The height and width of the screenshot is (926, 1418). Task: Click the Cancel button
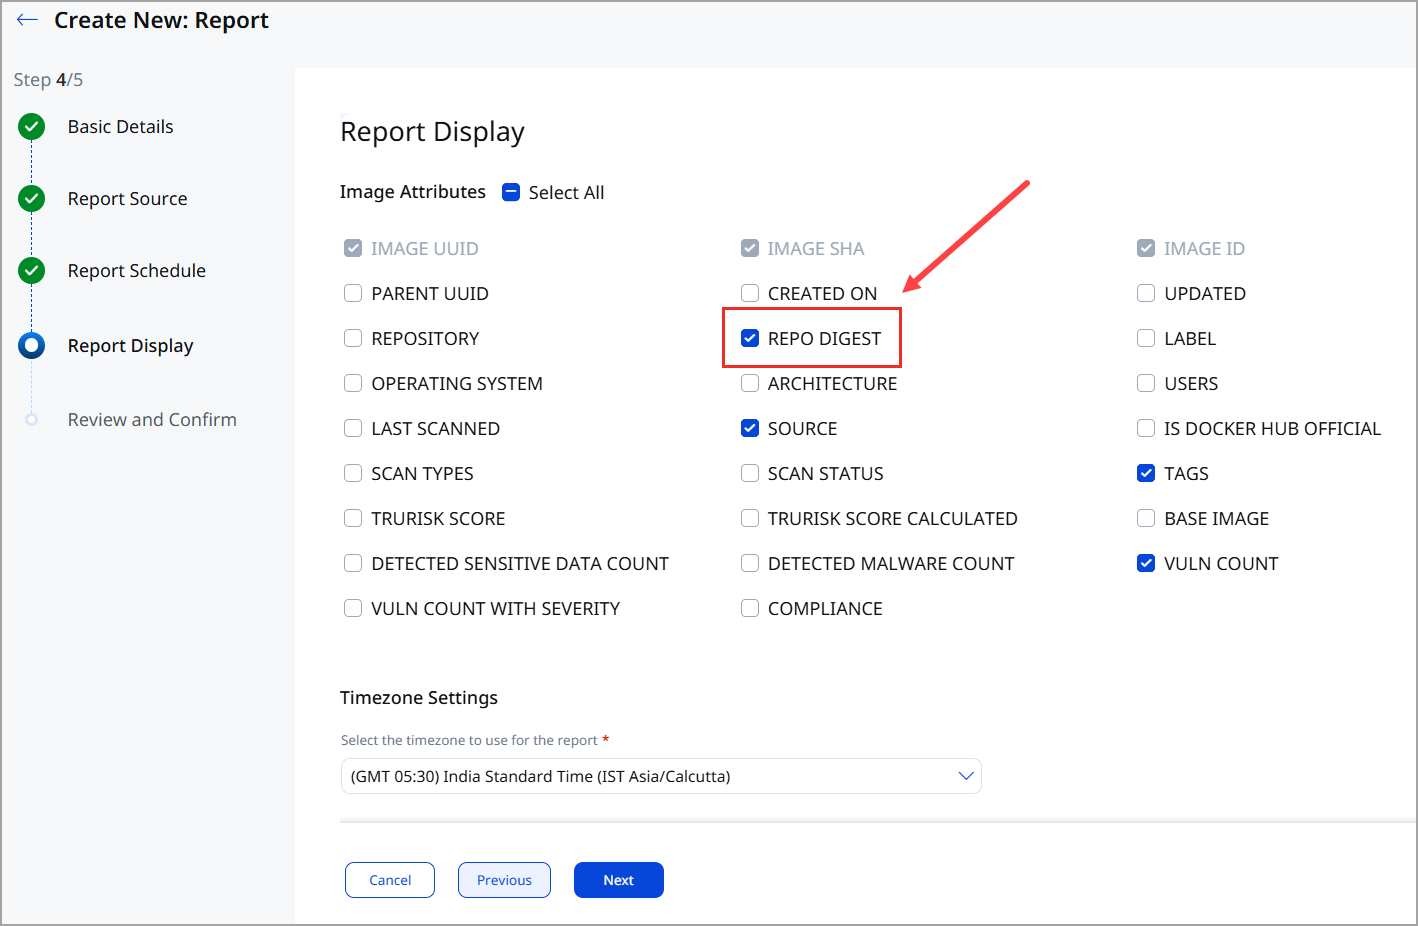[x=390, y=880]
